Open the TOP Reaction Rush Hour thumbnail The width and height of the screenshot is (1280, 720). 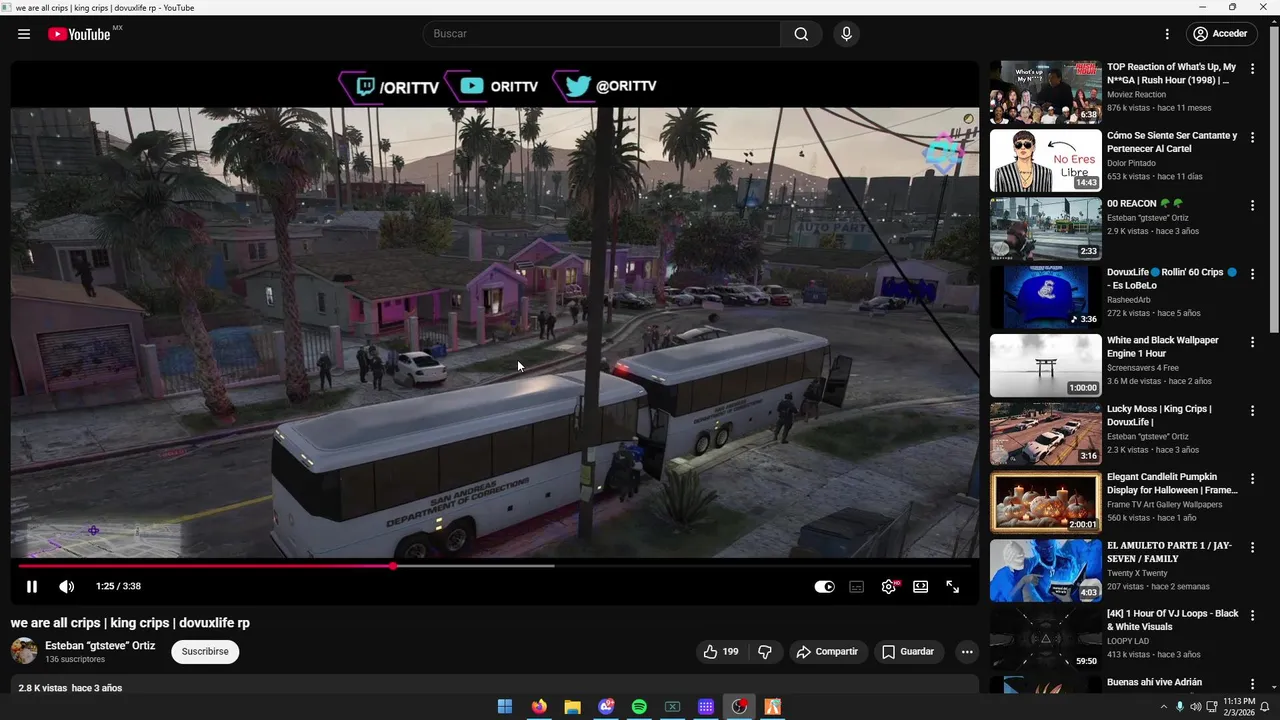(1045, 92)
